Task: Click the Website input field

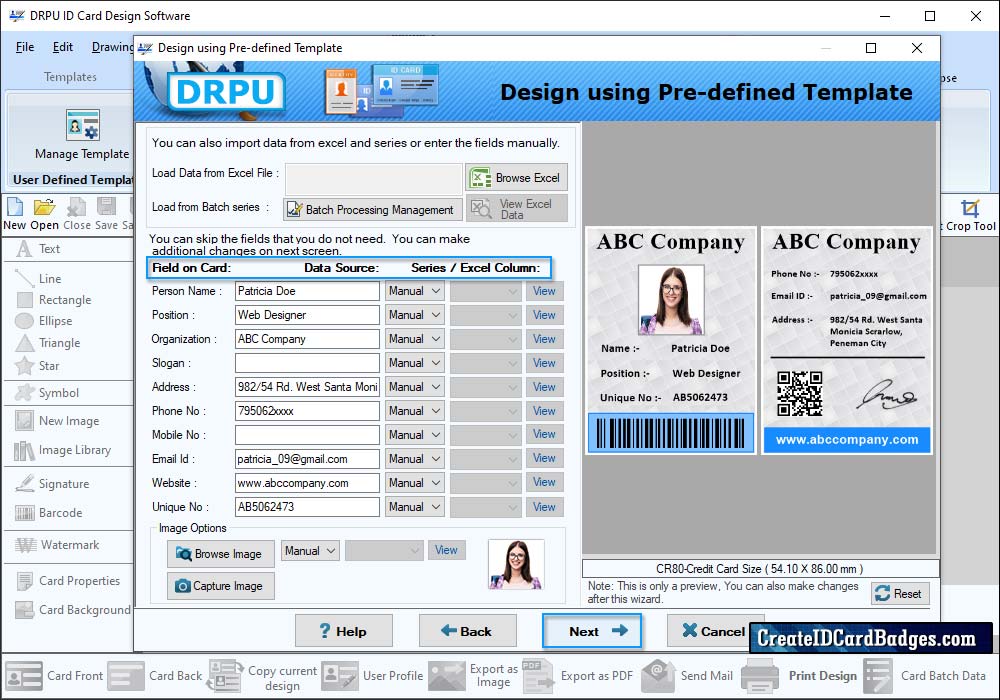Action: (x=307, y=483)
